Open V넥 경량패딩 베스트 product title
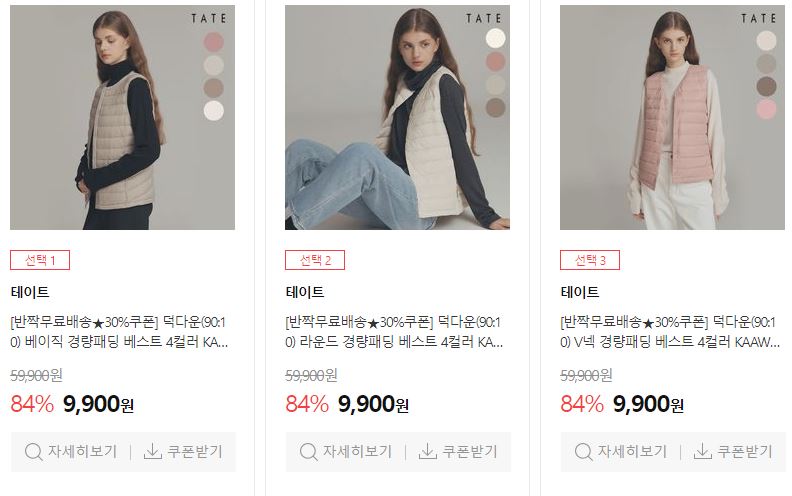 pyautogui.click(x=670, y=332)
